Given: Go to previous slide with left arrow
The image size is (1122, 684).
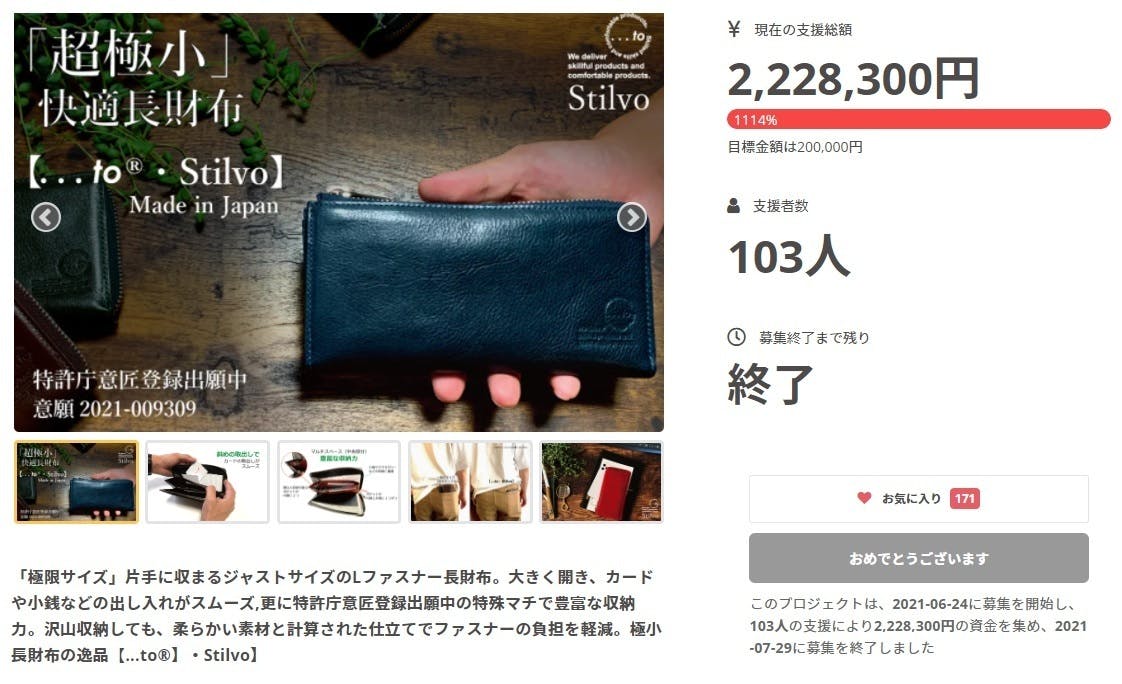Looking at the screenshot, I should point(46,217).
